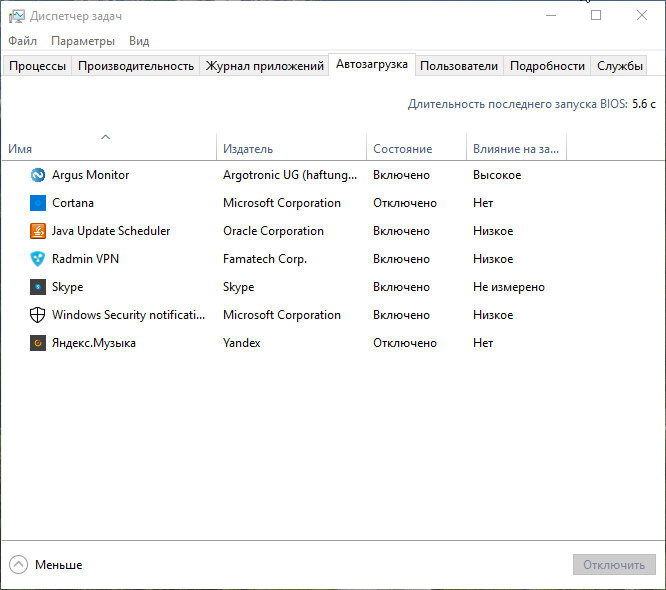
Task: Switch to the Подробности tab
Action: [547, 66]
